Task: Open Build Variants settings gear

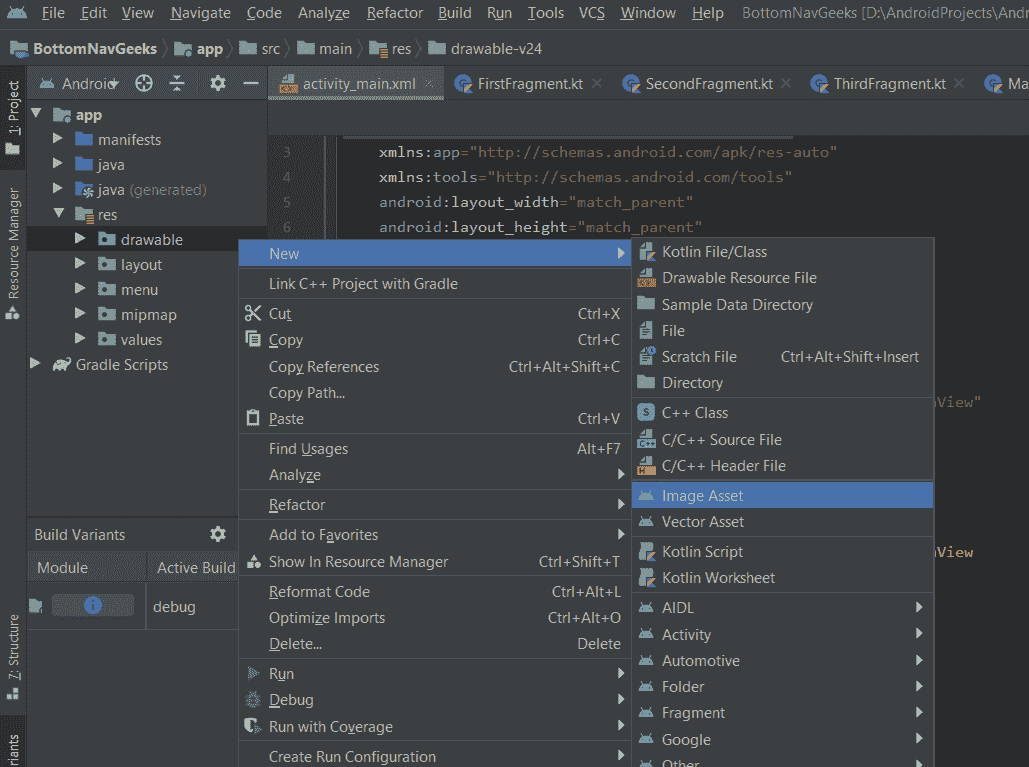Action: [217, 534]
